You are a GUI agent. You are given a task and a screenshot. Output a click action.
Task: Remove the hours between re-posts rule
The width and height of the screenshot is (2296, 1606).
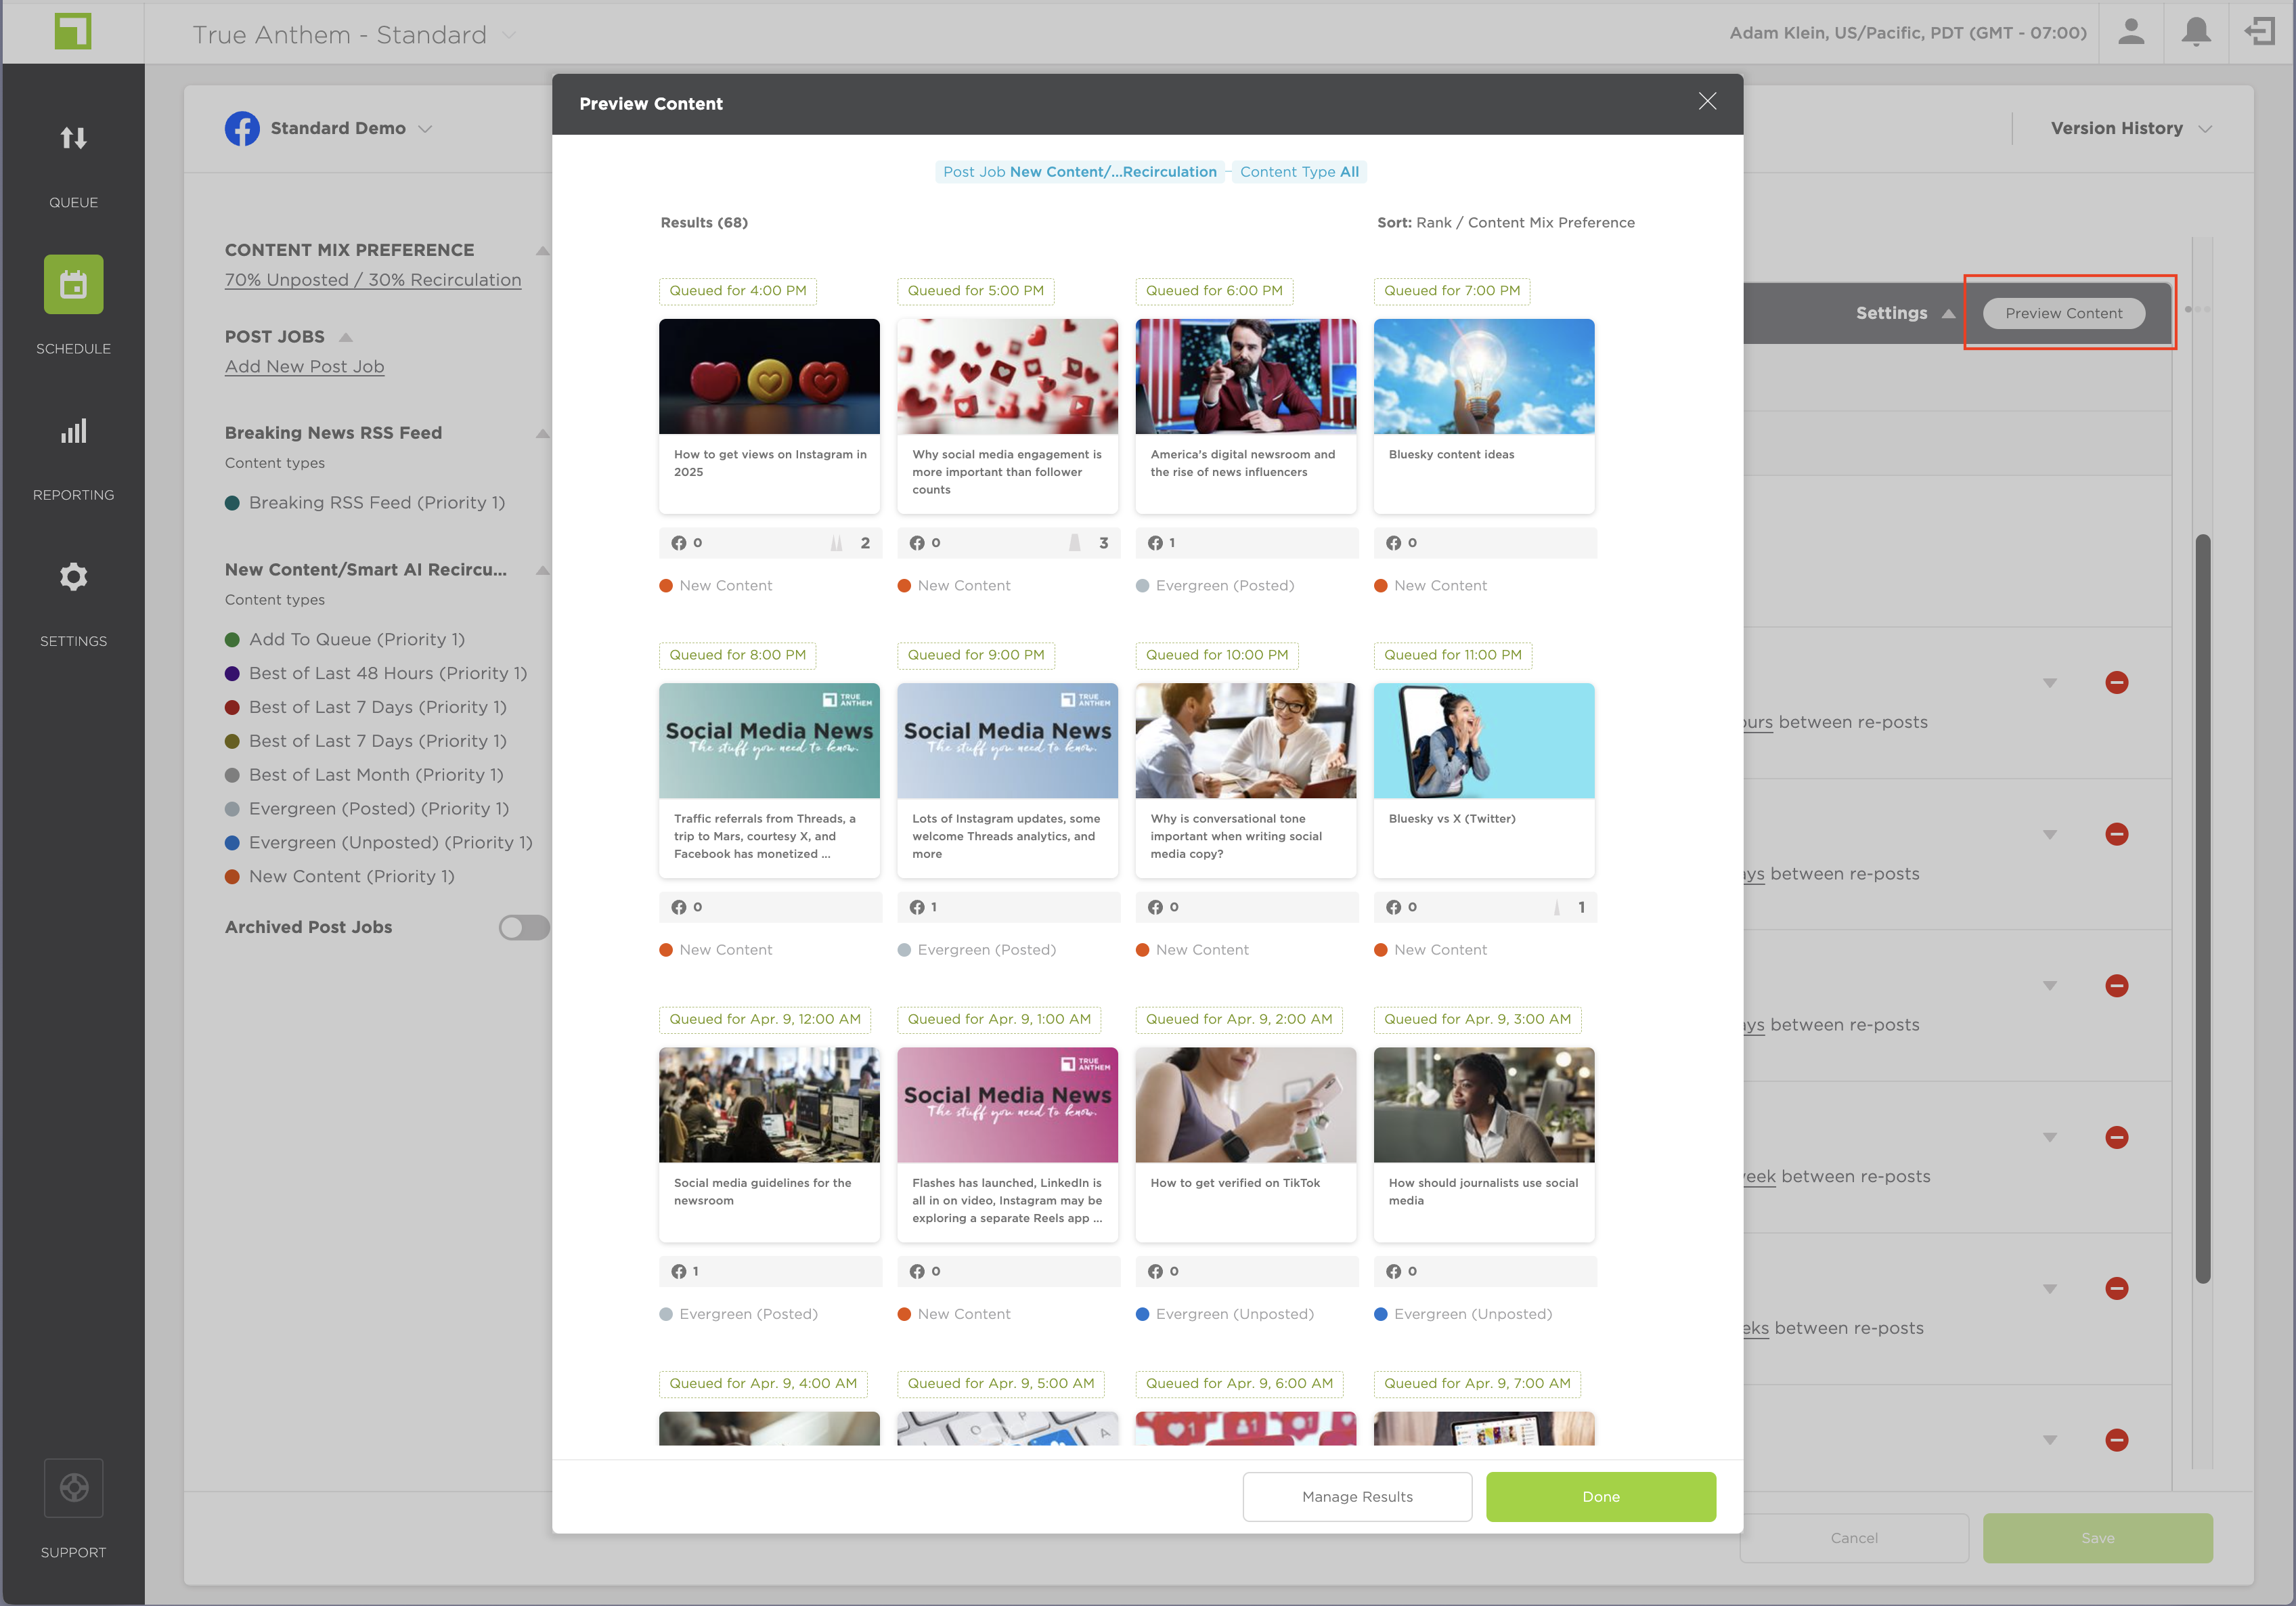click(x=2117, y=683)
